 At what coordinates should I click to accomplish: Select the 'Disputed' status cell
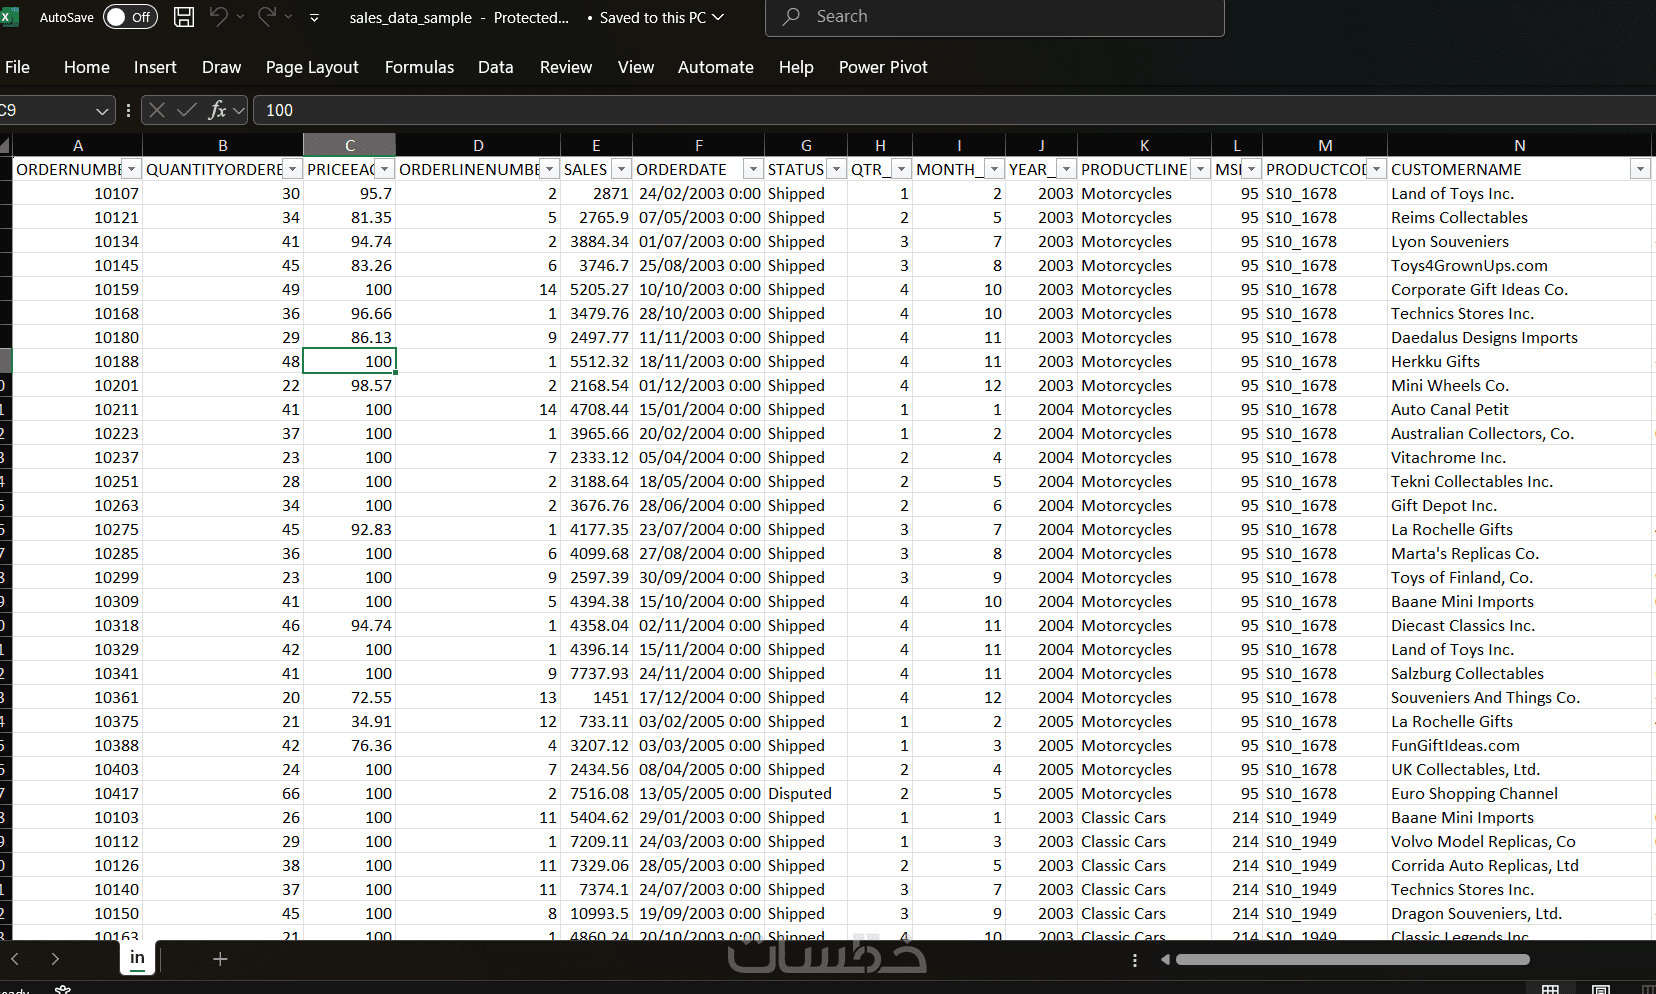[x=806, y=793]
